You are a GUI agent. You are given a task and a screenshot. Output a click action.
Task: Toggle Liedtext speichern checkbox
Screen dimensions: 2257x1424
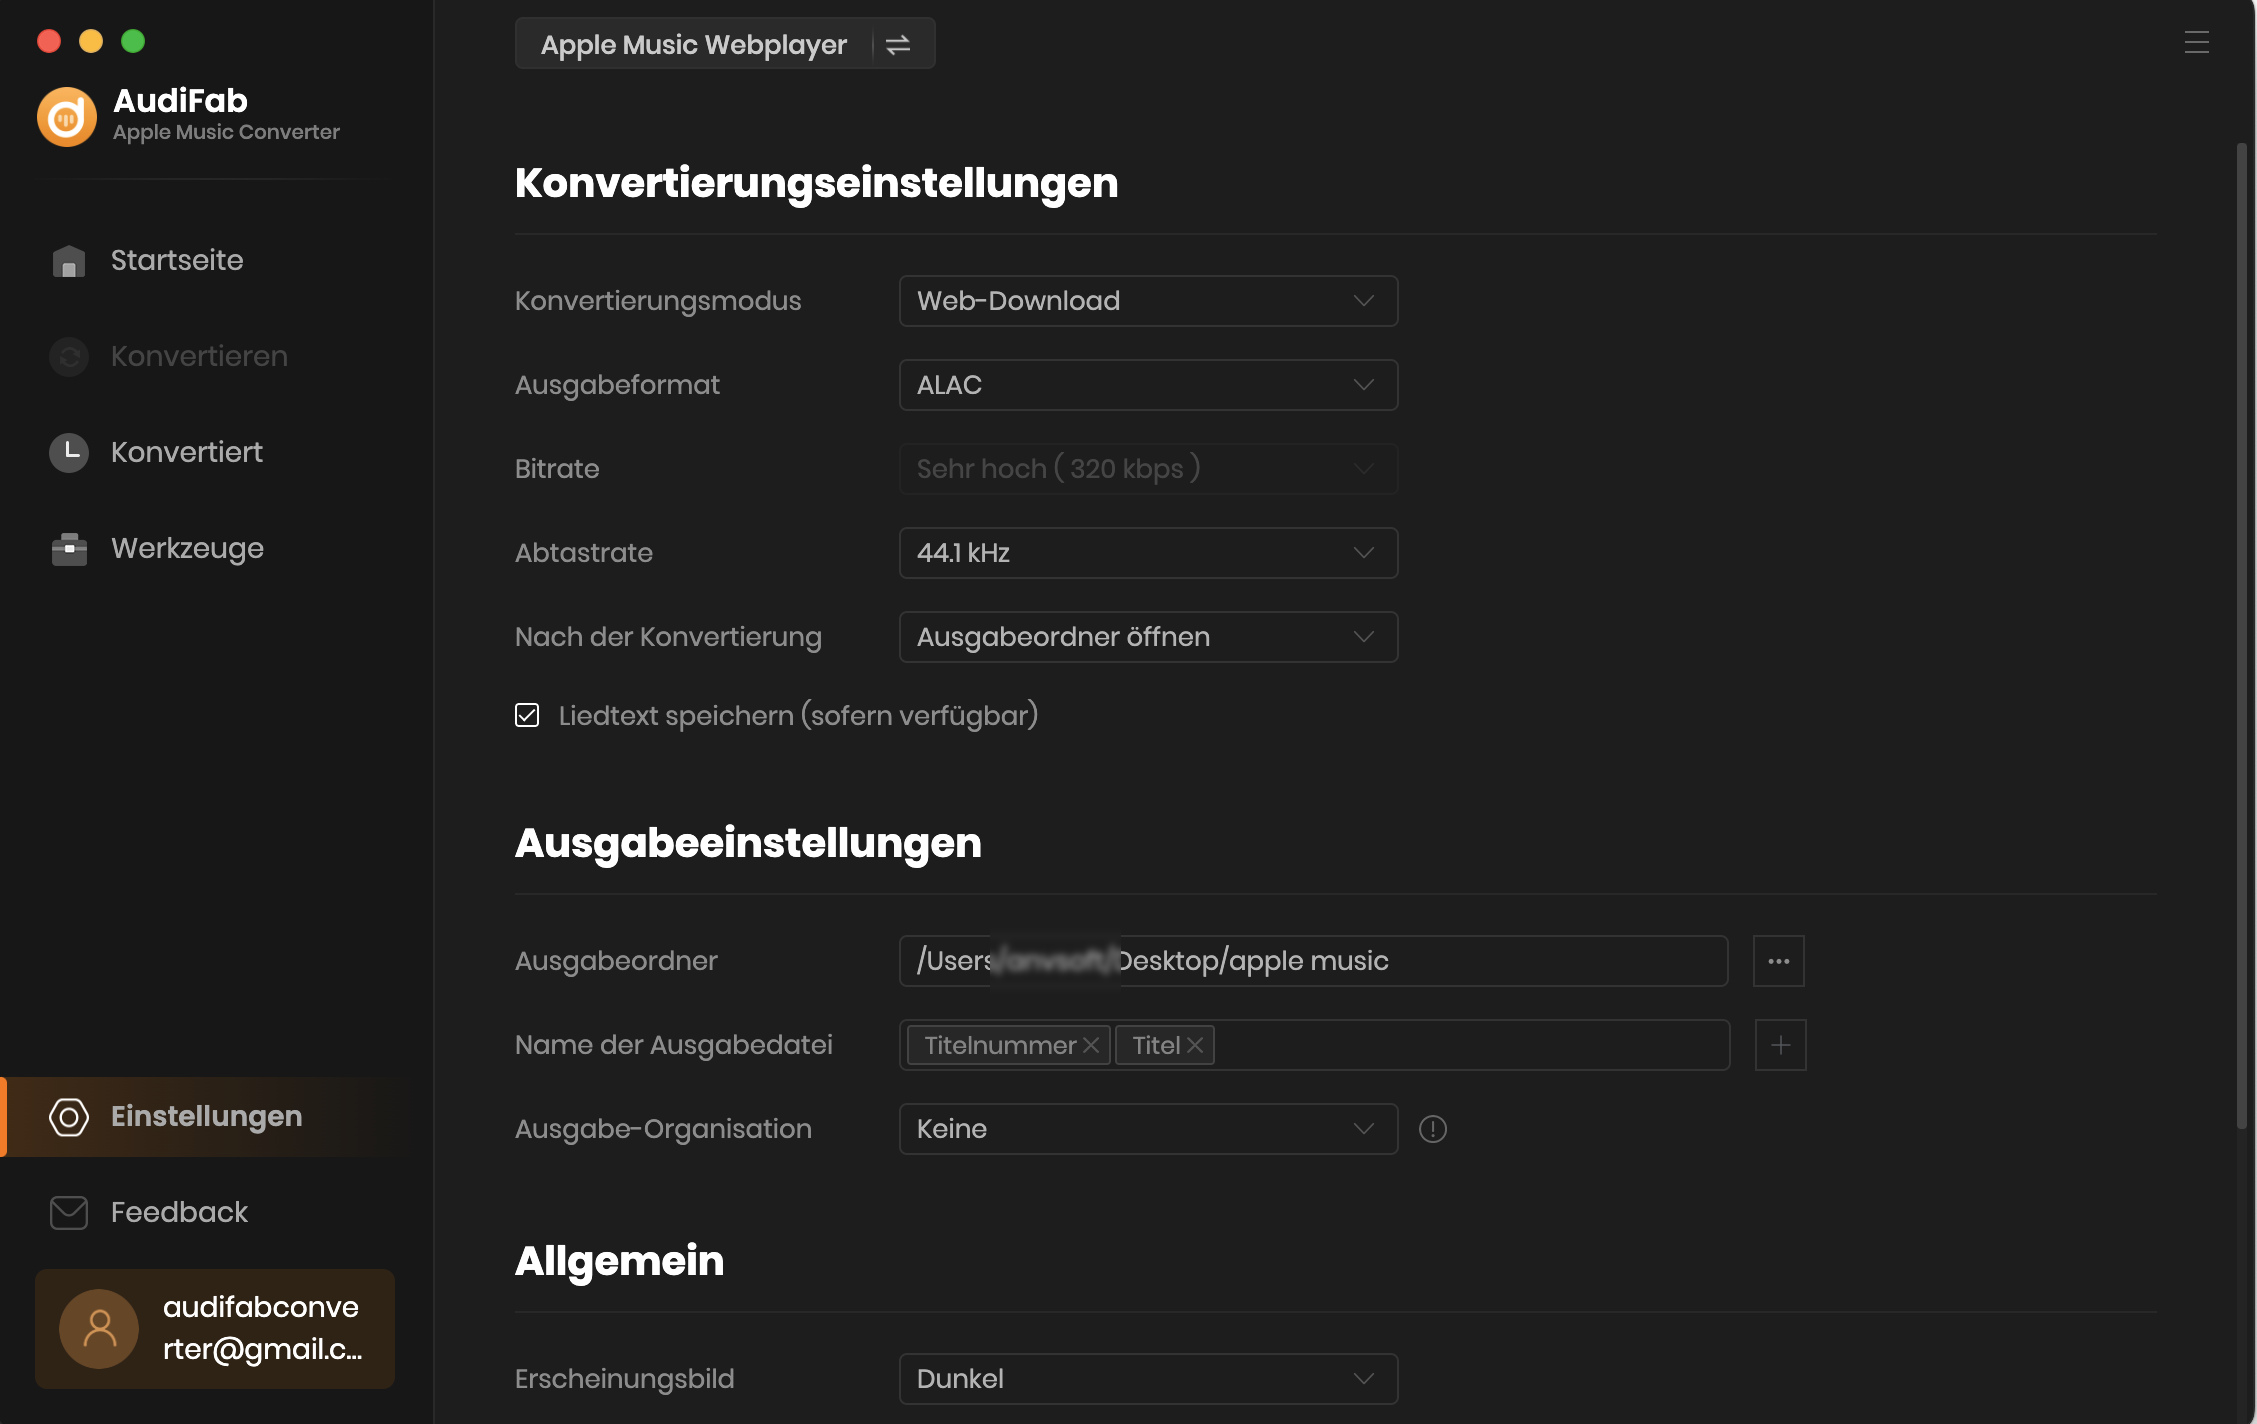(x=527, y=715)
